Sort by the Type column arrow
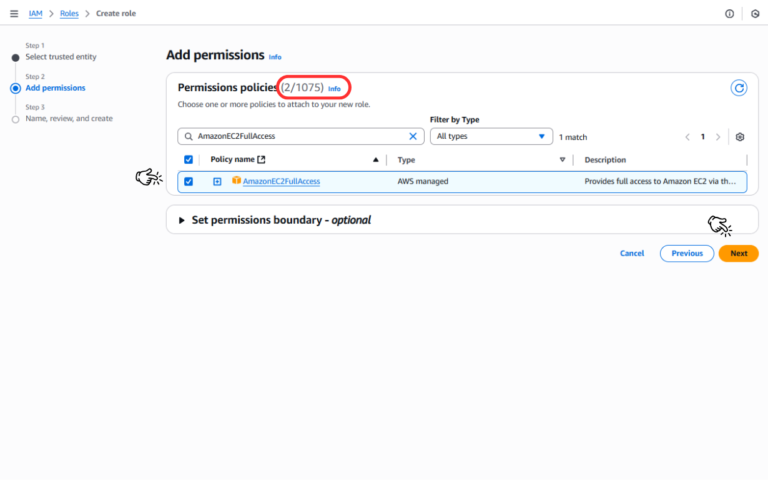Image resolution: width=768 pixels, height=483 pixels. [x=562, y=160]
